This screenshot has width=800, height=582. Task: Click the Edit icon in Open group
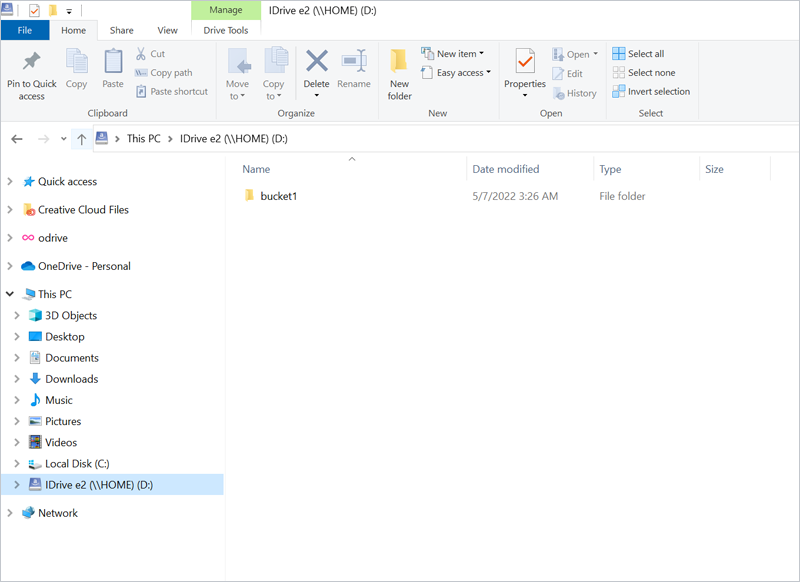pos(558,74)
